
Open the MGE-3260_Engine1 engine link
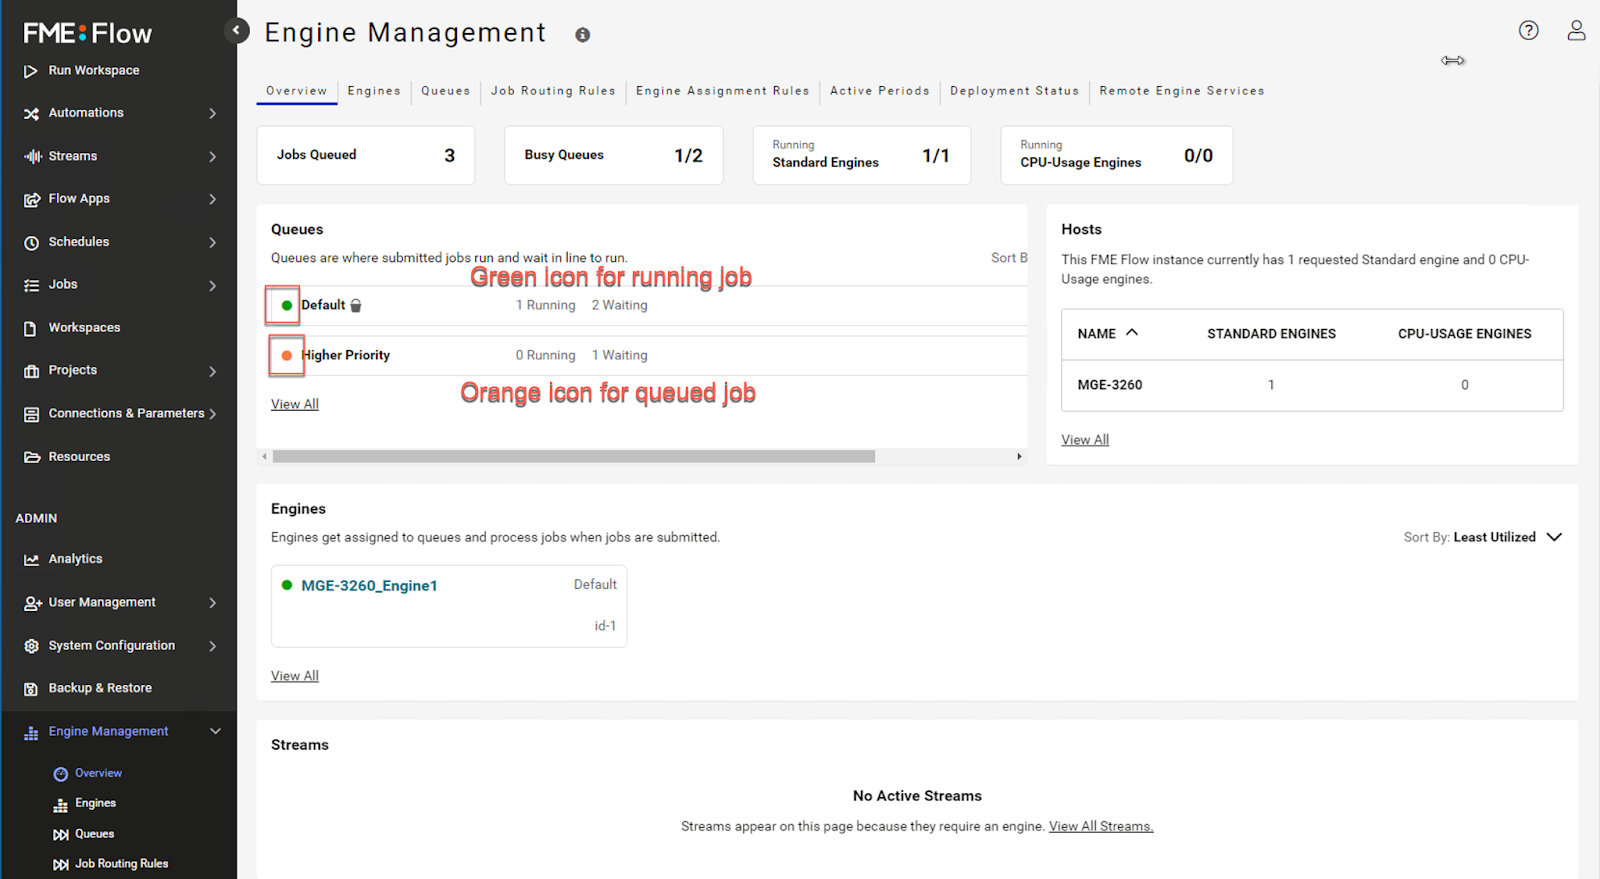(369, 586)
